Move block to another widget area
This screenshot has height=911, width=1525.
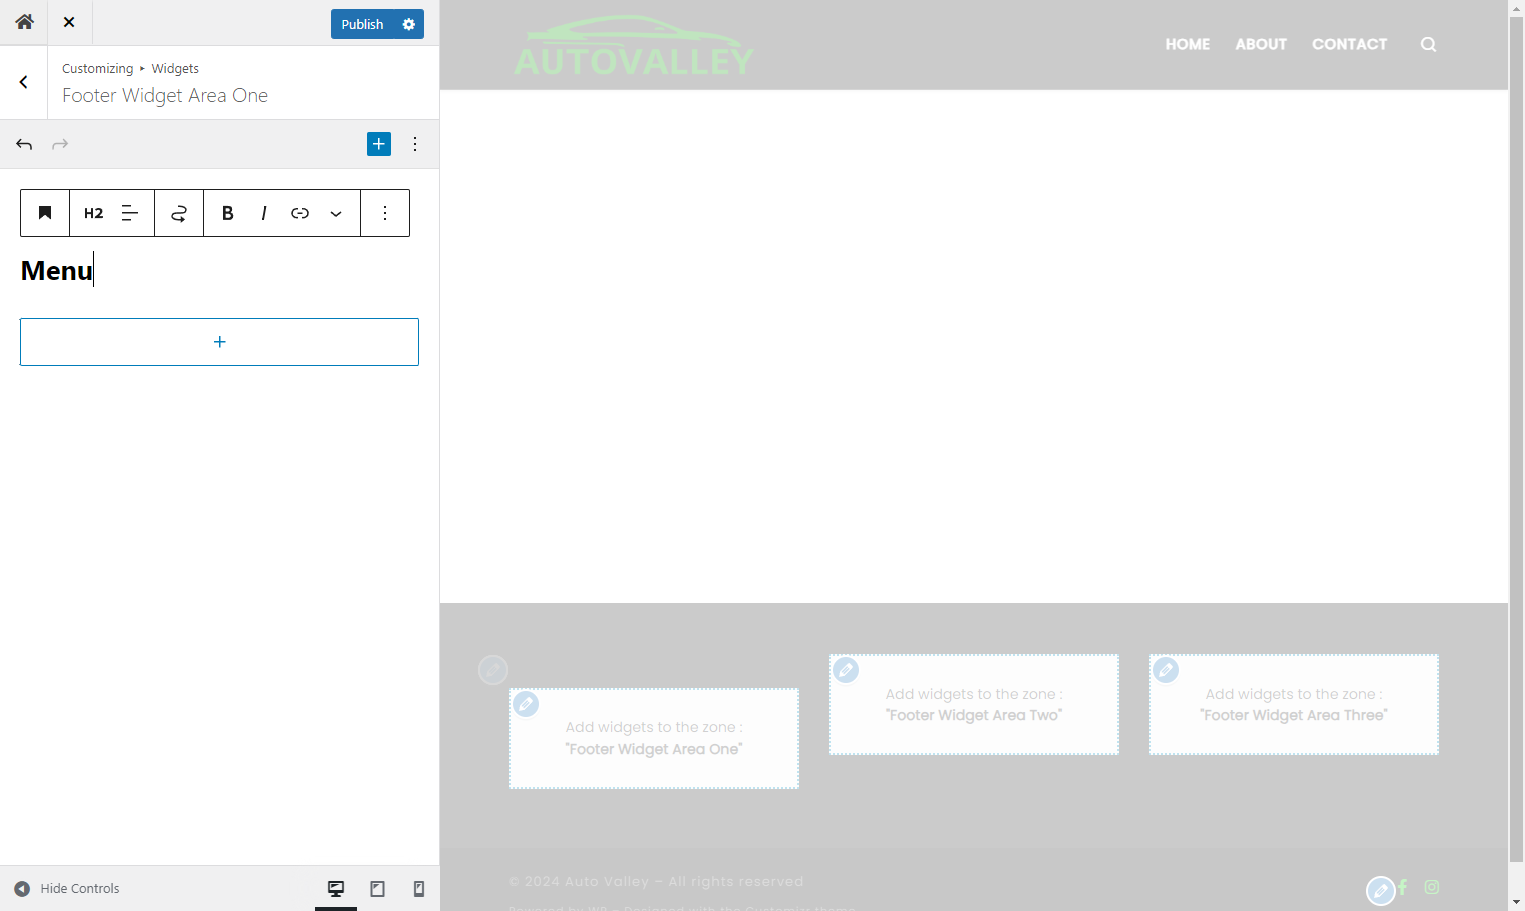[x=179, y=213]
